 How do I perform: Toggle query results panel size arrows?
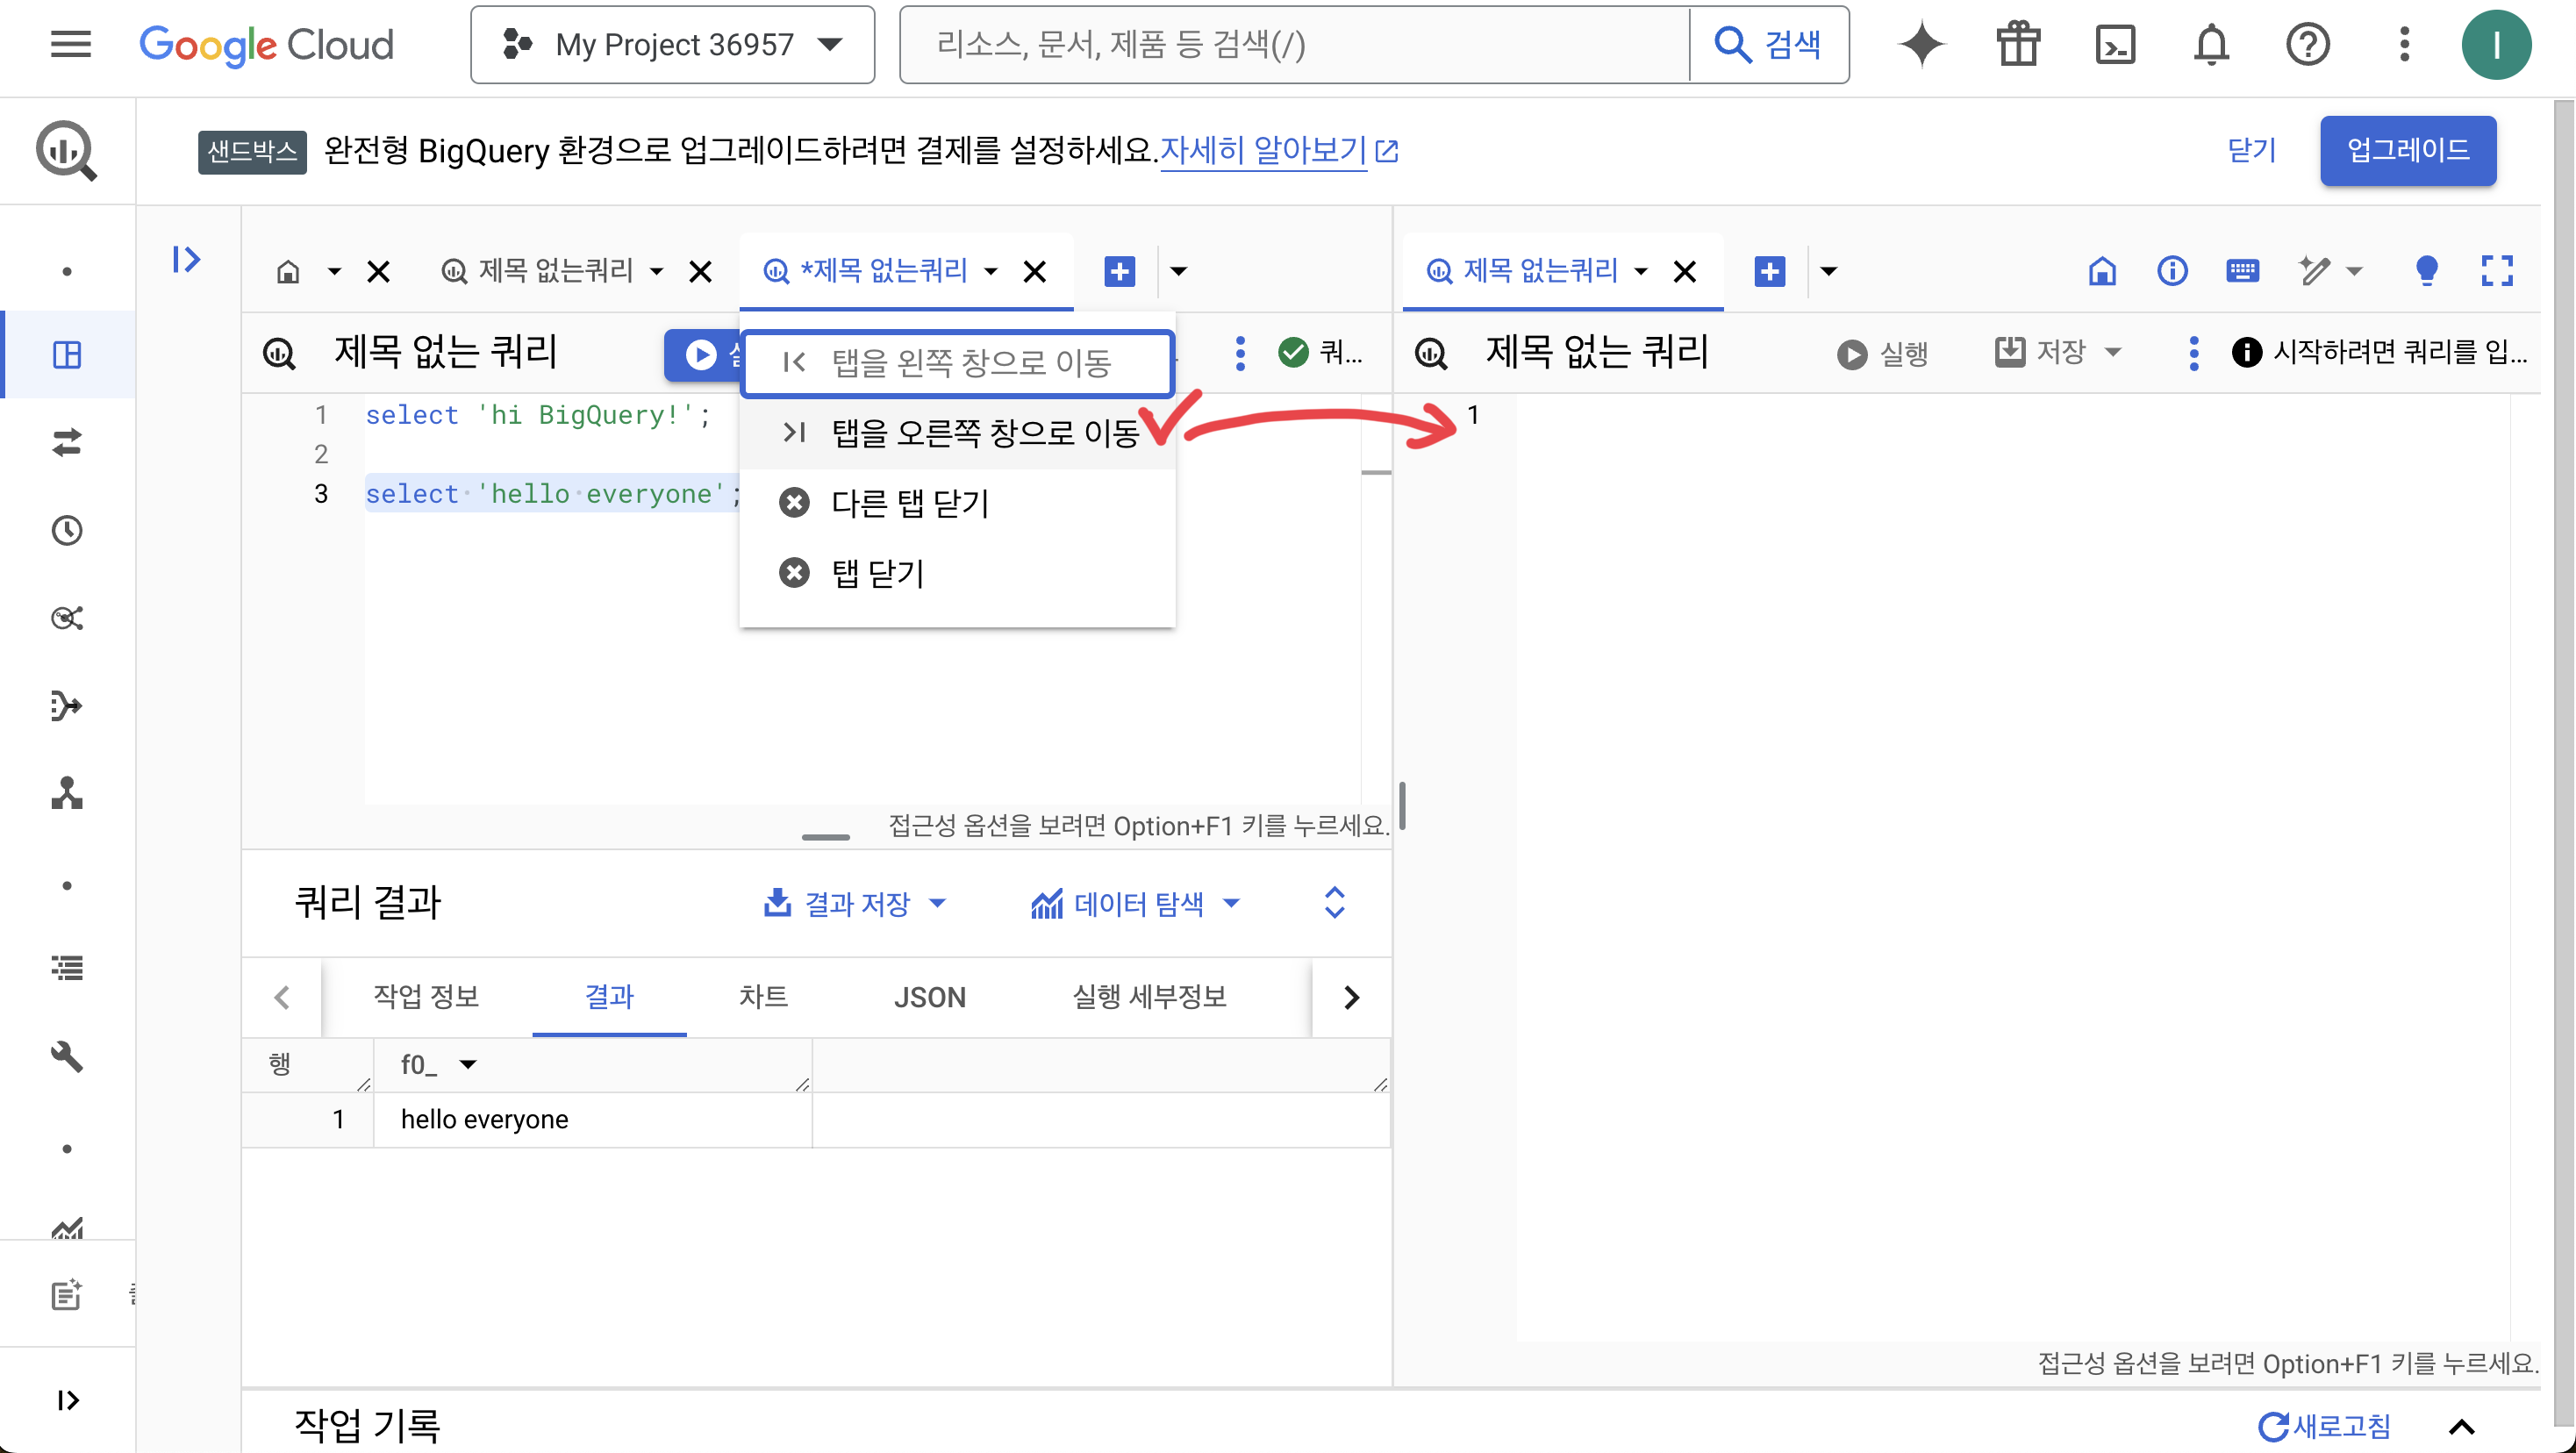coord(1334,903)
